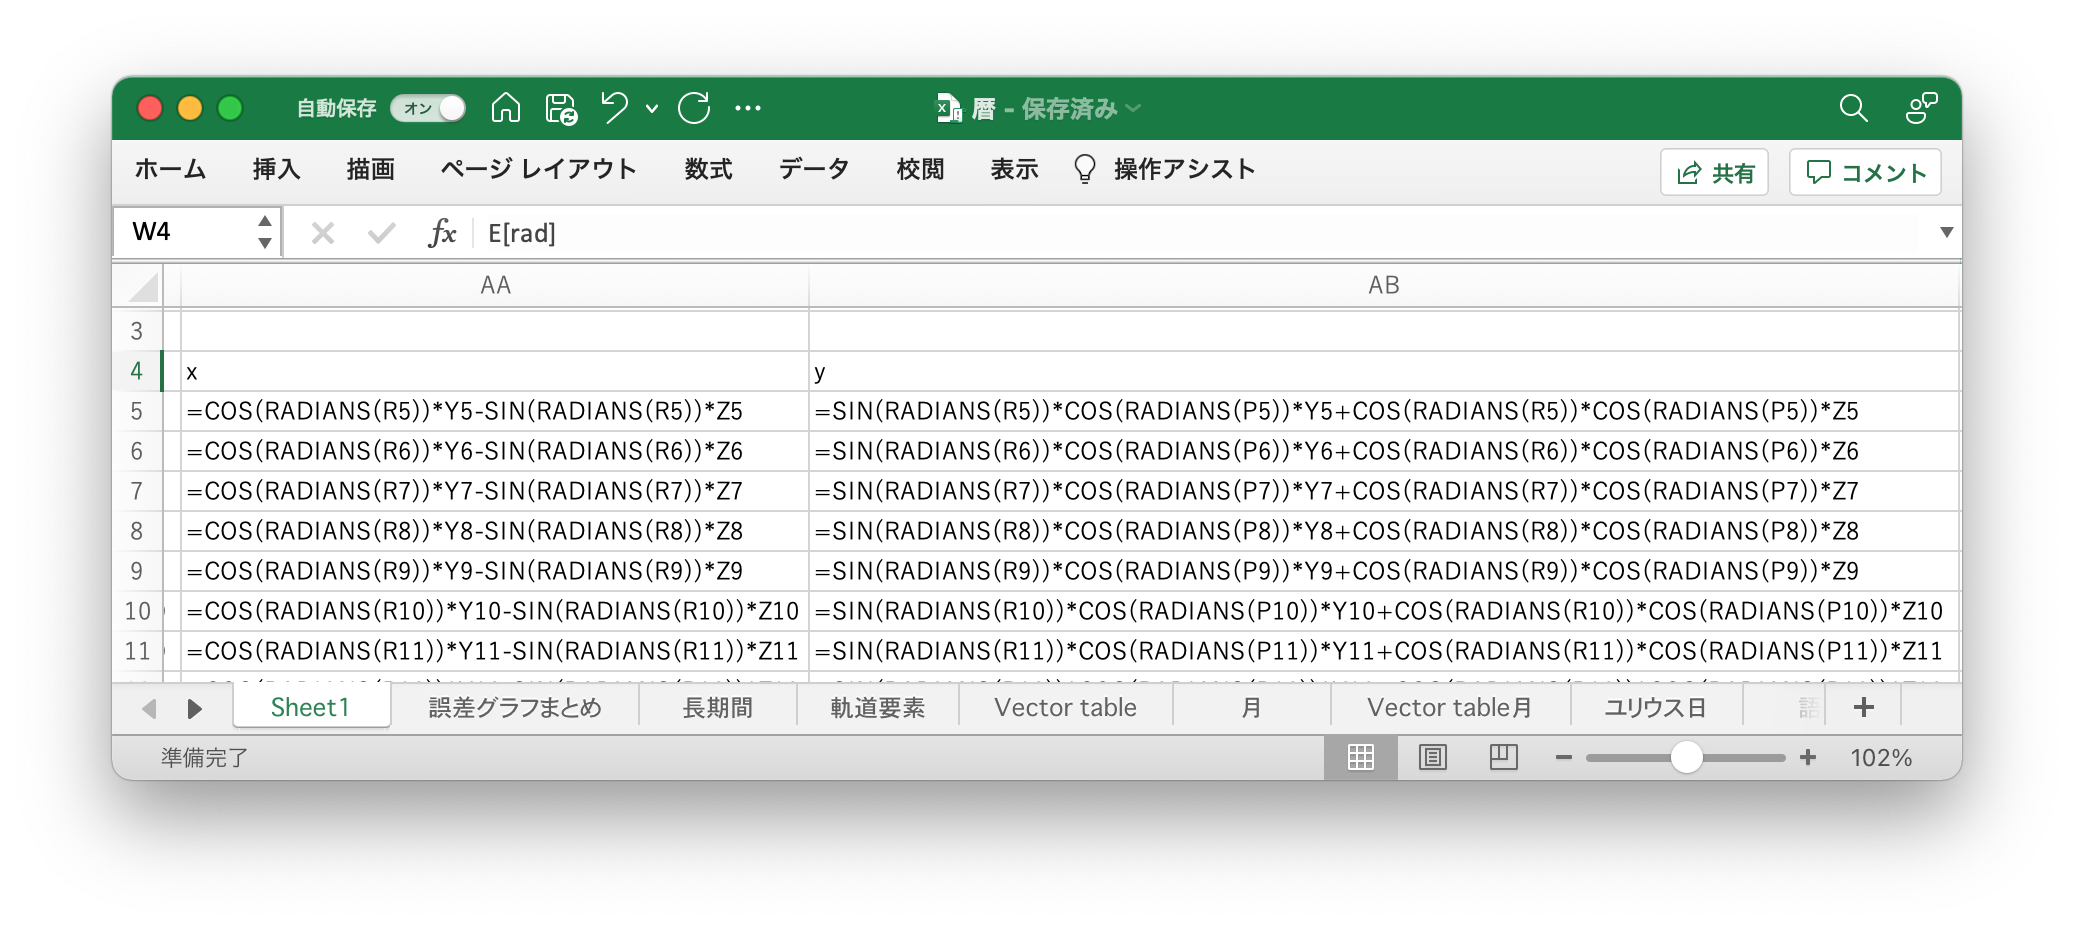Switch to 軌道要素 sheet tab
This screenshot has height=928, width=2074.
tap(878, 707)
